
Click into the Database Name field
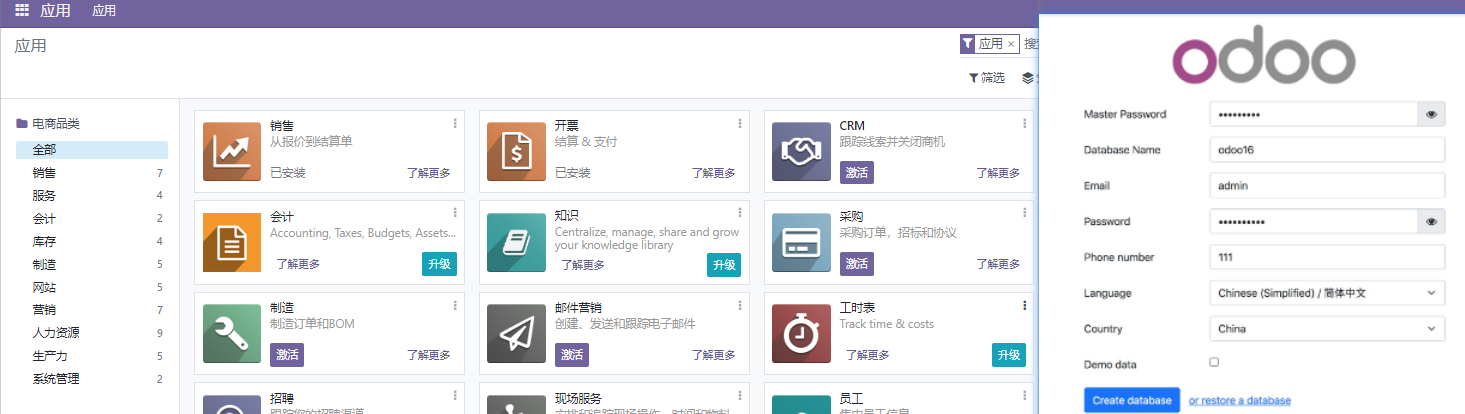1327,150
